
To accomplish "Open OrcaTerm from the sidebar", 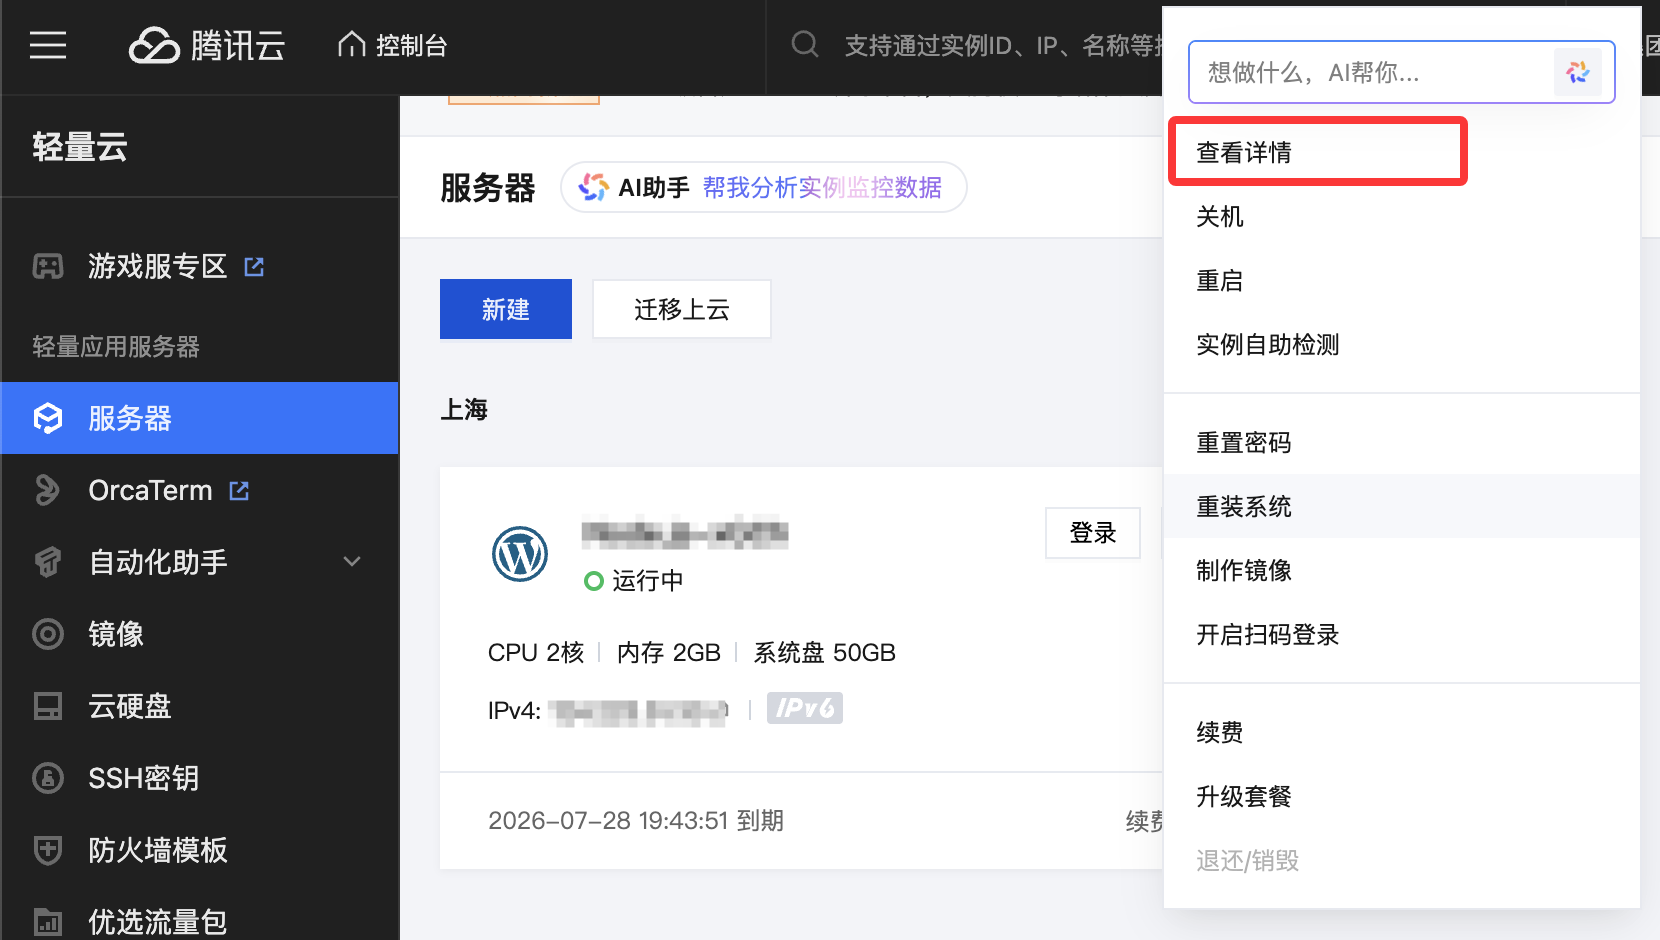I will (x=150, y=490).
